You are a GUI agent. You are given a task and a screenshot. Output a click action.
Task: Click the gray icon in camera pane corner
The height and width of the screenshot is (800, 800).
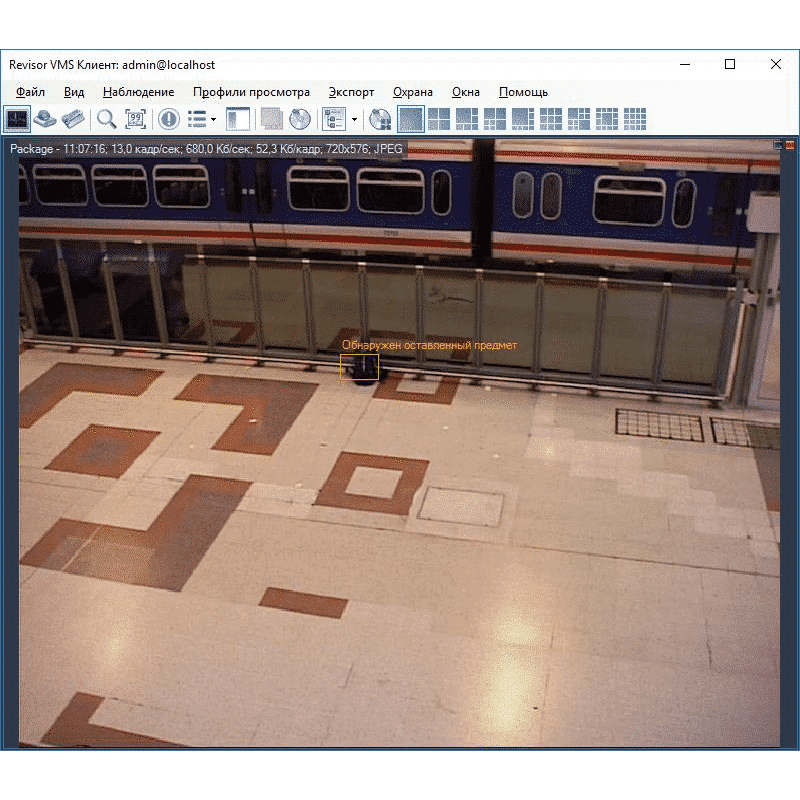click(778, 145)
